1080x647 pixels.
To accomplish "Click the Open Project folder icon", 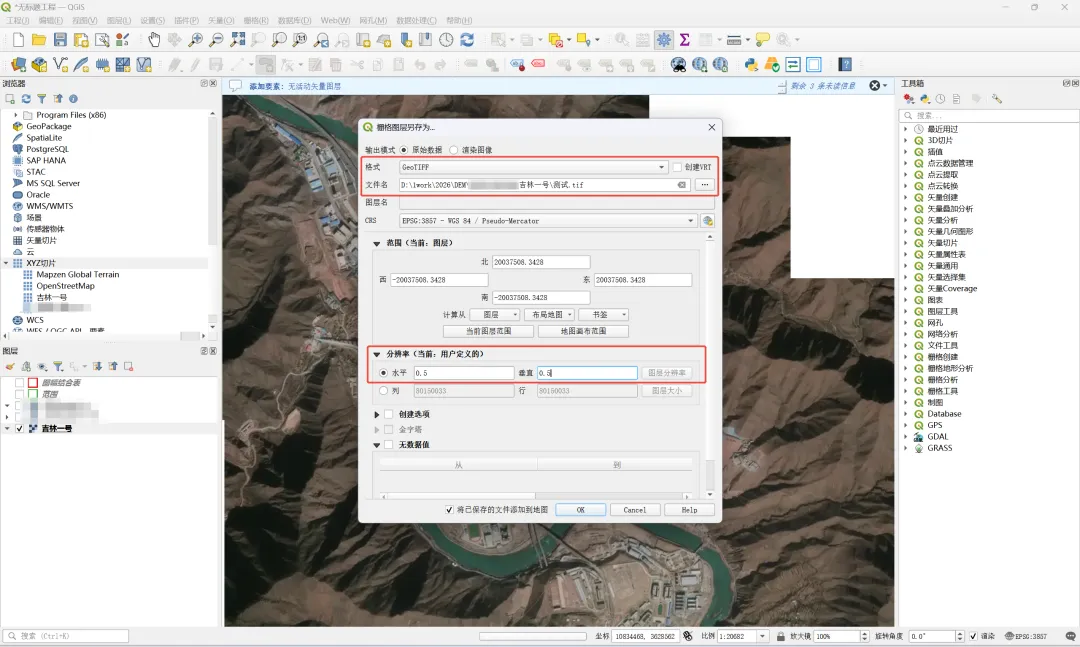I will (x=39, y=40).
